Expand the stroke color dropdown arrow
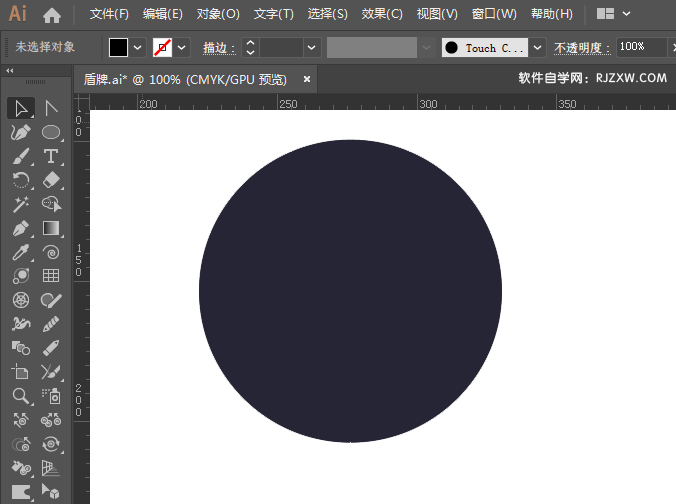 click(182, 47)
